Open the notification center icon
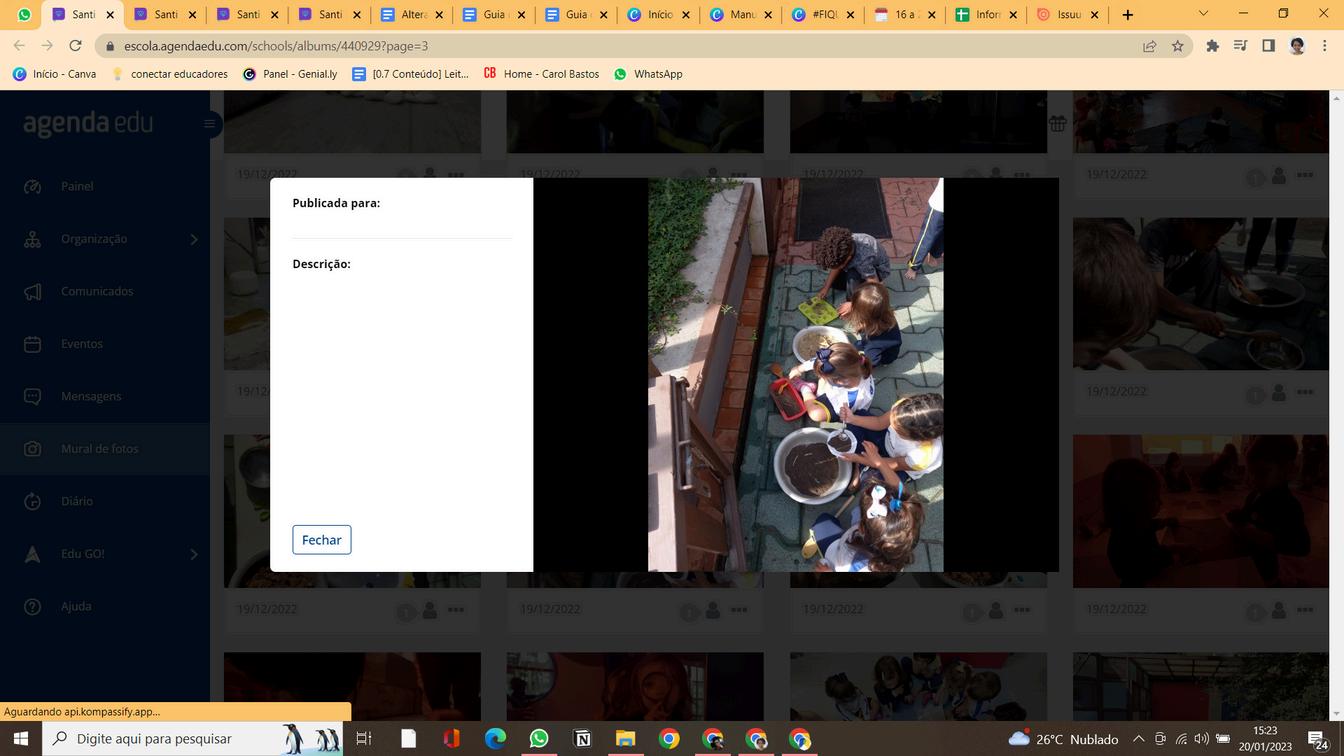 pos(1319,739)
